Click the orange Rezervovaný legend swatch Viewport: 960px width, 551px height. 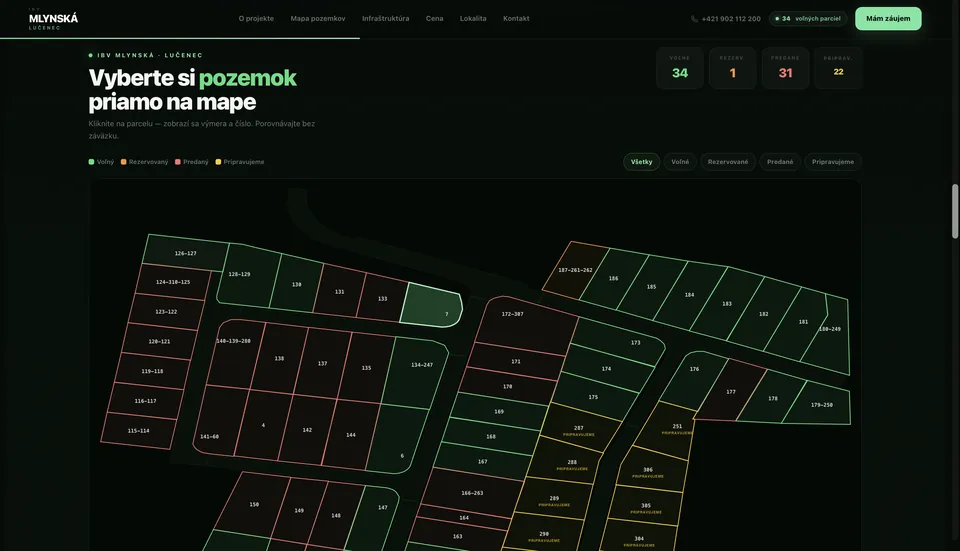[124, 162]
